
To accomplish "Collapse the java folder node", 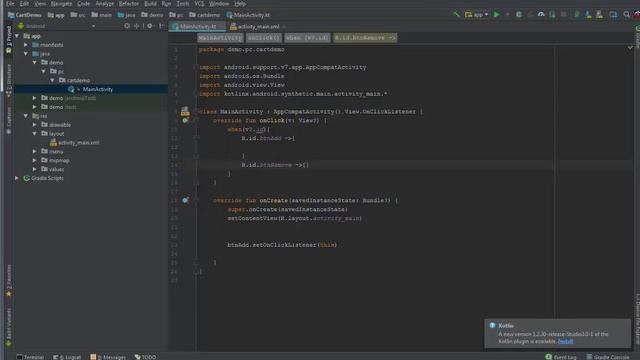I will point(26,53).
